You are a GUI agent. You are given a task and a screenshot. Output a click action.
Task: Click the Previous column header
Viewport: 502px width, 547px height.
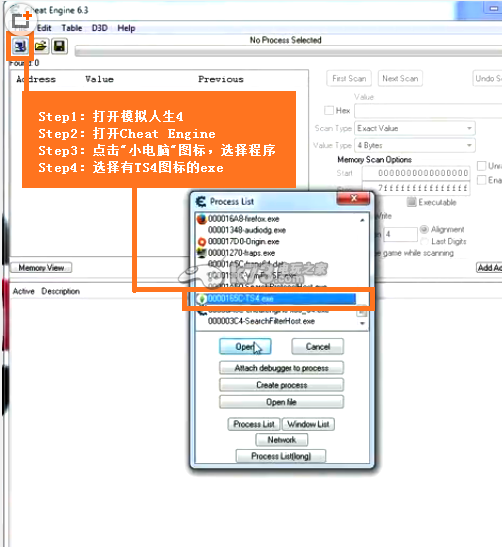coord(221,79)
